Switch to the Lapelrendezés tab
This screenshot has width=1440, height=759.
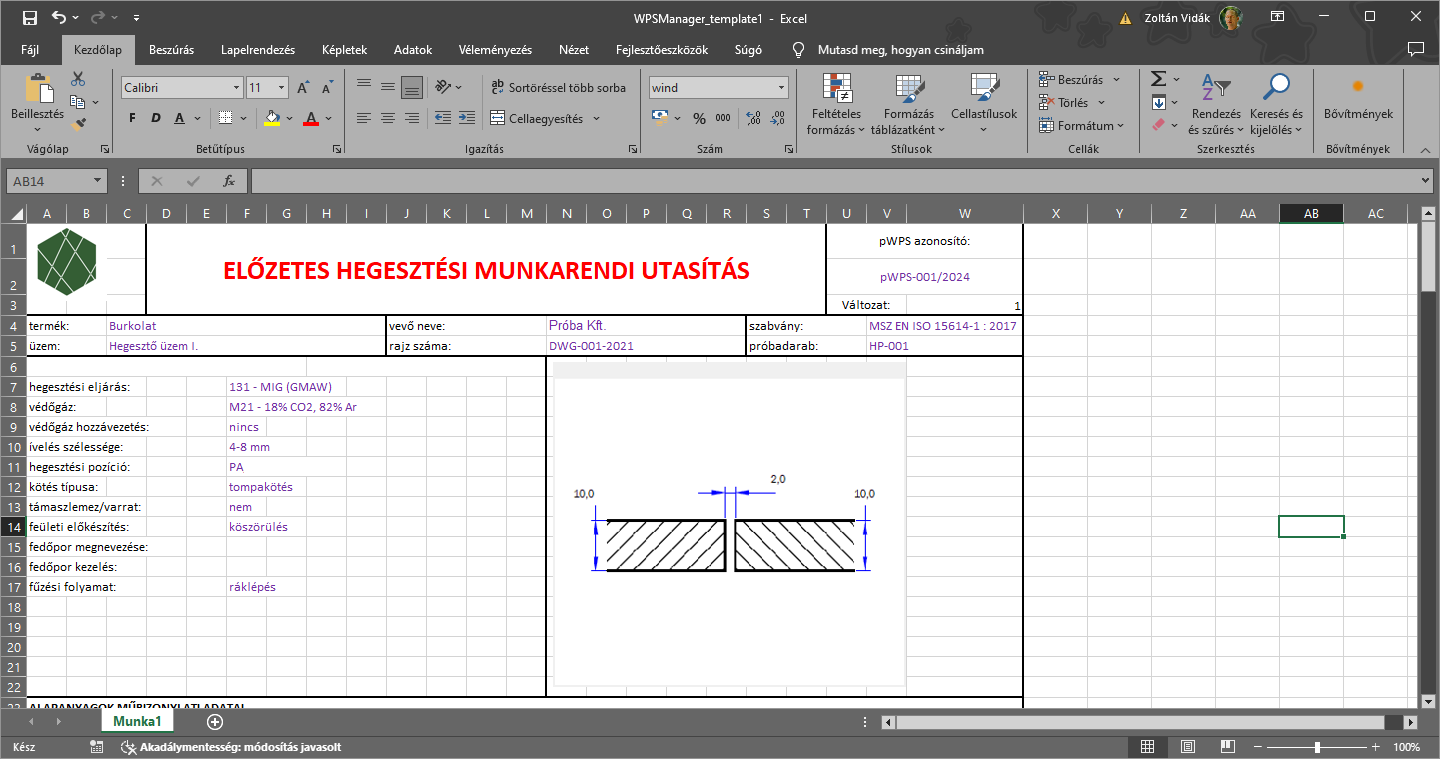point(258,50)
